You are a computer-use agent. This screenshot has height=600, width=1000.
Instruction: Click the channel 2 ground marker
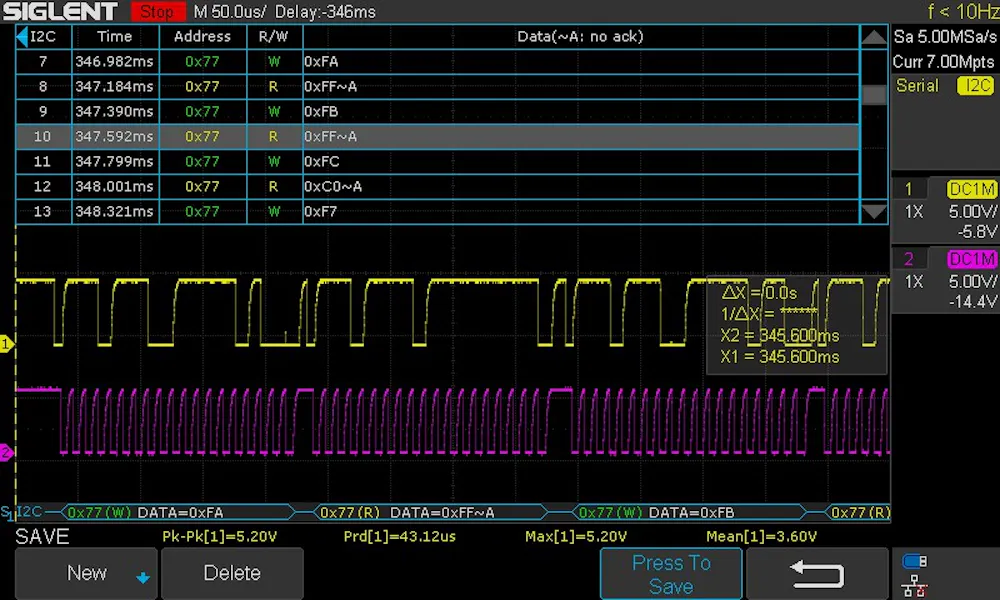point(6,453)
